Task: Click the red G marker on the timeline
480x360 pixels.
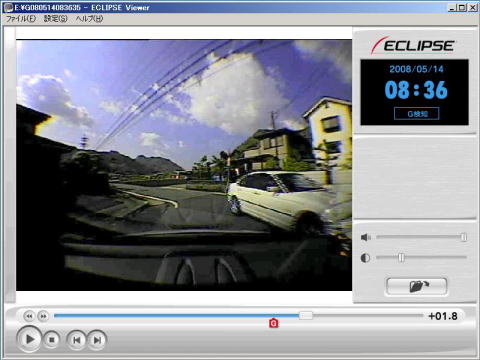Action: [273, 323]
